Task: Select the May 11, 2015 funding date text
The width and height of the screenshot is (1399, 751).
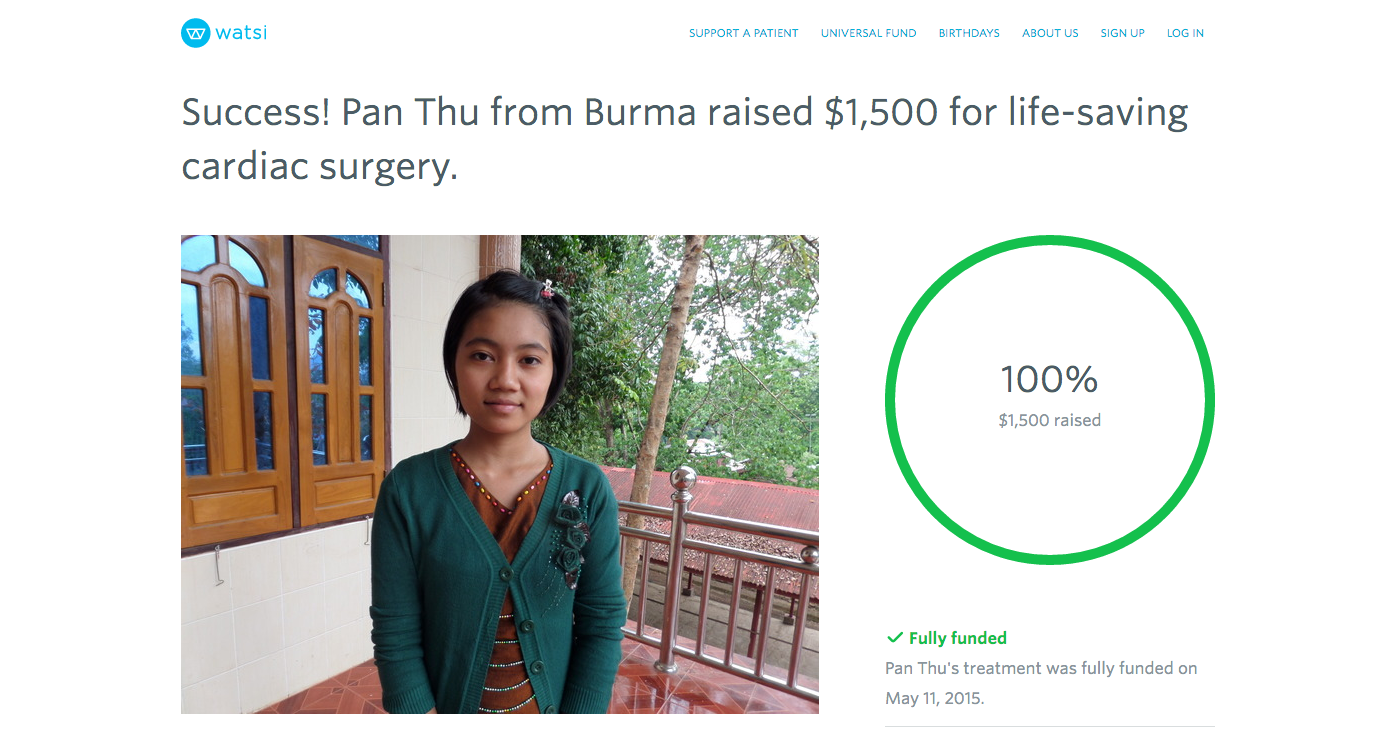Action: [x=932, y=698]
